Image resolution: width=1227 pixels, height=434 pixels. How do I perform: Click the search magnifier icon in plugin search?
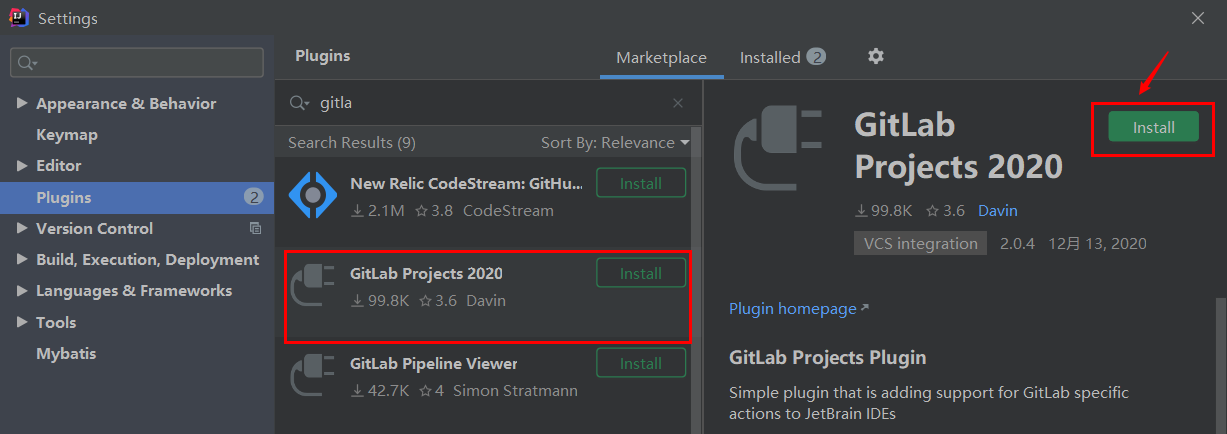299,103
